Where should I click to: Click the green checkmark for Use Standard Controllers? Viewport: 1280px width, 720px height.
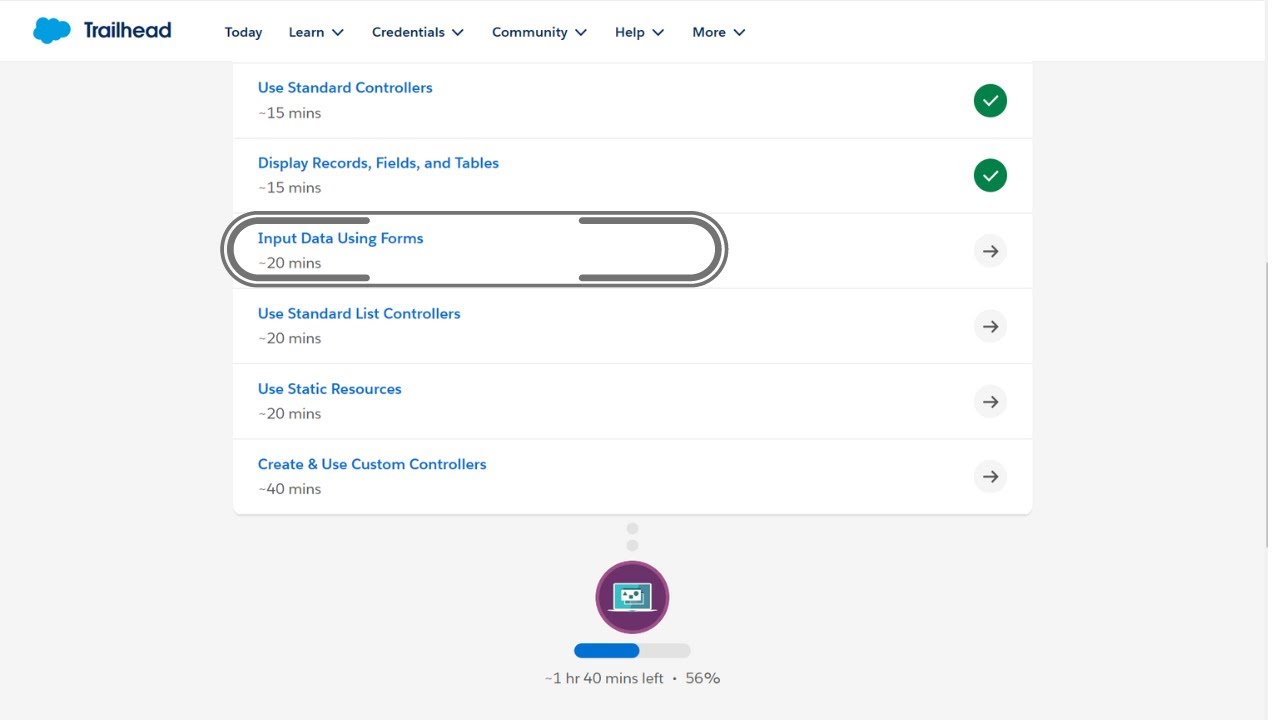pyautogui.click(x=990, y=101)
